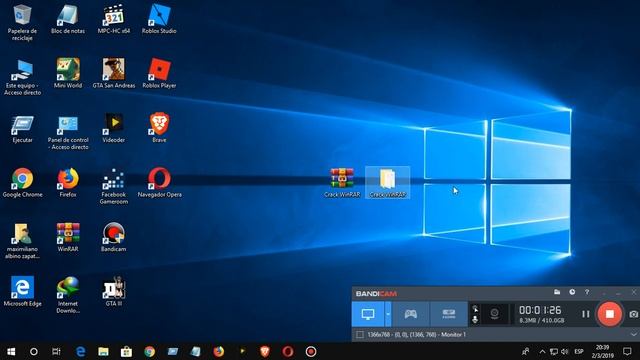
Task: Launch Brave from the taskbar
Action: [x=265, y=351]
